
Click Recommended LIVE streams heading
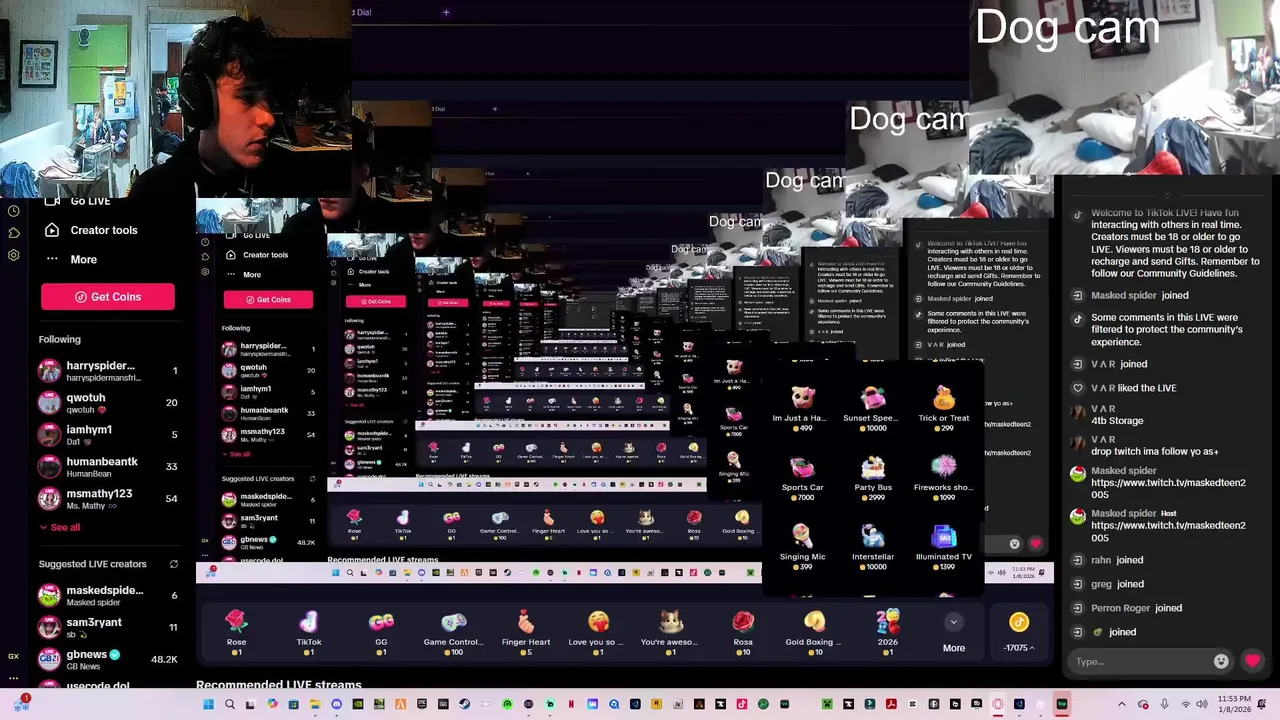point(279,686)
